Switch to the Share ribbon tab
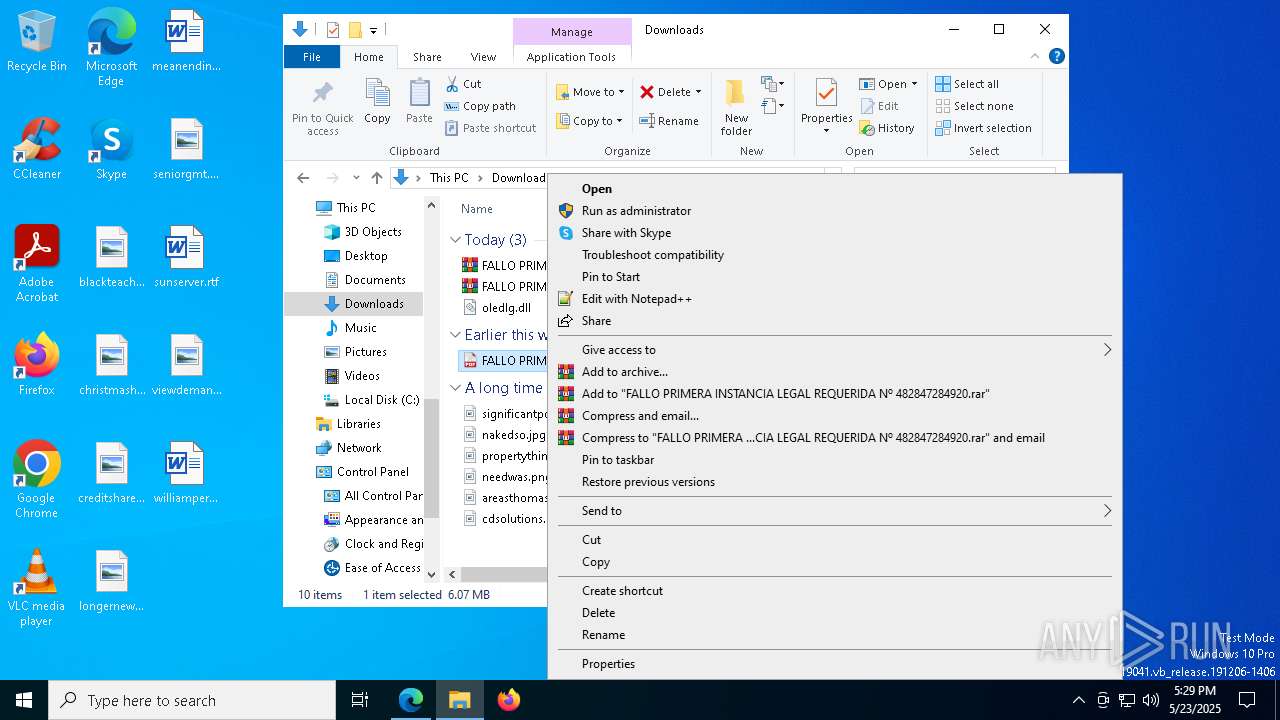 [427, 57]
